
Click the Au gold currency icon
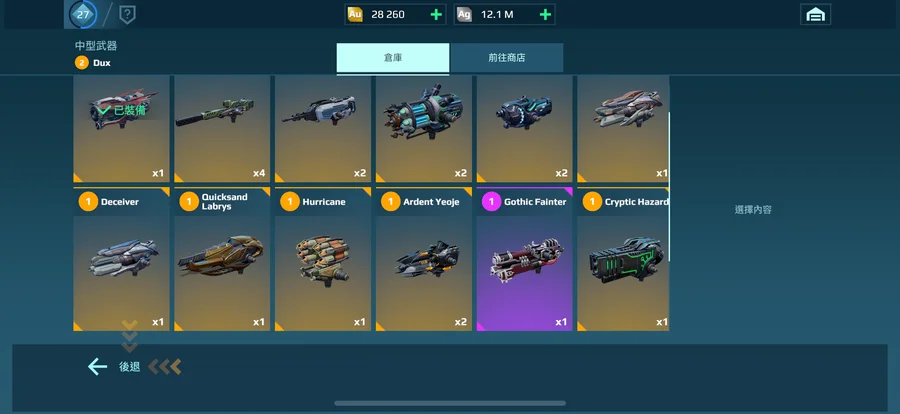pyautogui.click(x=355, y=14)
